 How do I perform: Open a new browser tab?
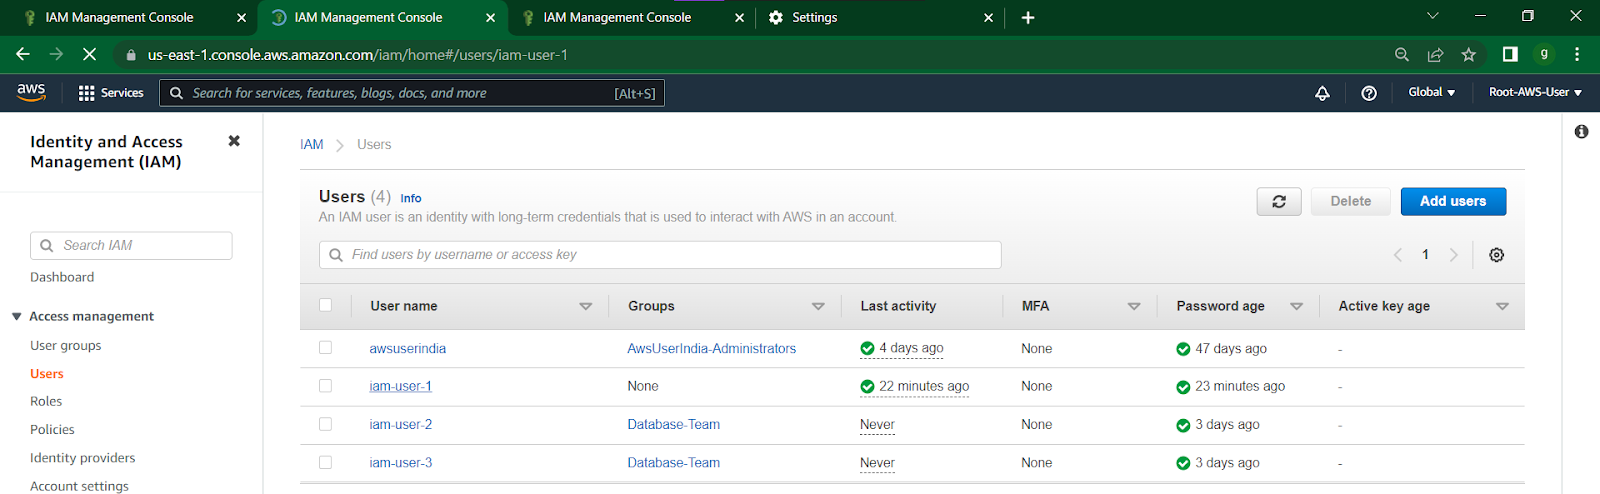pos(1028,17)
